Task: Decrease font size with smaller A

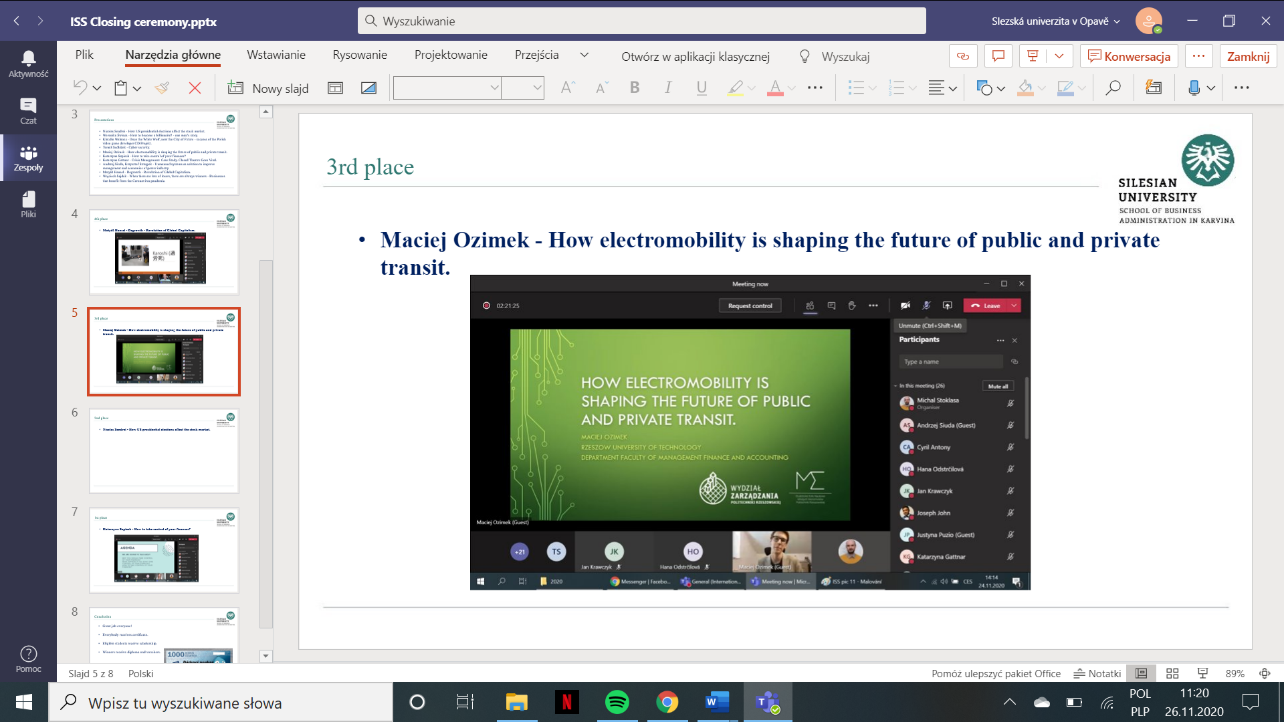Action: [x=600, y=88]
